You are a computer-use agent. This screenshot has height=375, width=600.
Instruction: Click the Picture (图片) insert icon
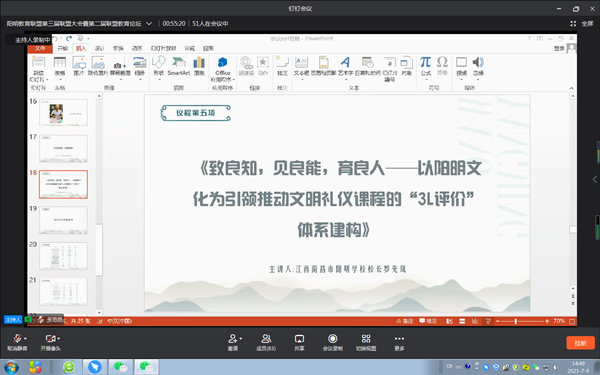79,62
